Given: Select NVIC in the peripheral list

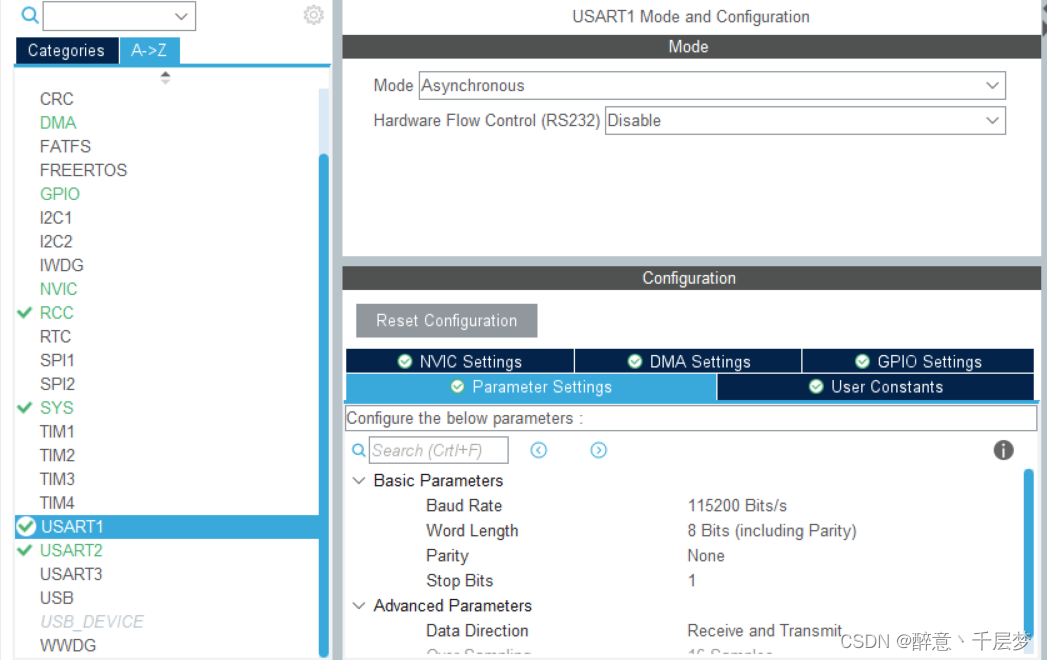Looking at the screenshot, I should [x=59, y=289].
